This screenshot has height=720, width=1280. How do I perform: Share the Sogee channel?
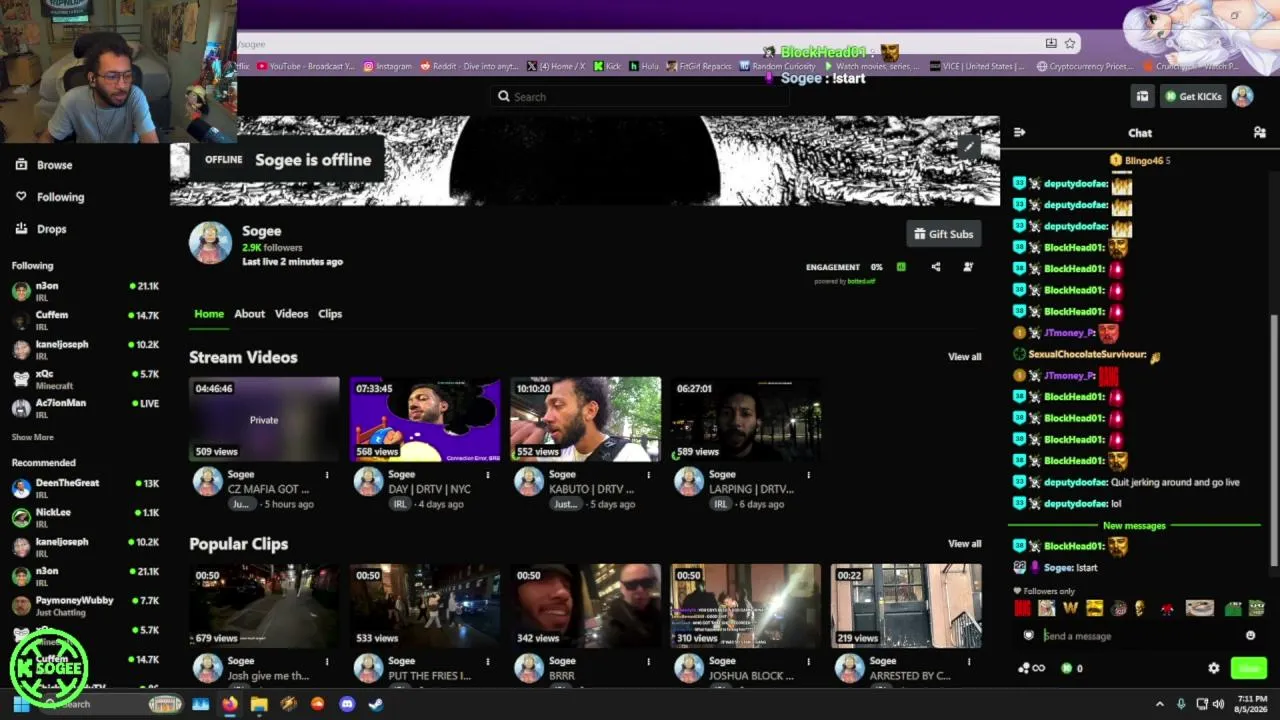click(x=936, y=267)
